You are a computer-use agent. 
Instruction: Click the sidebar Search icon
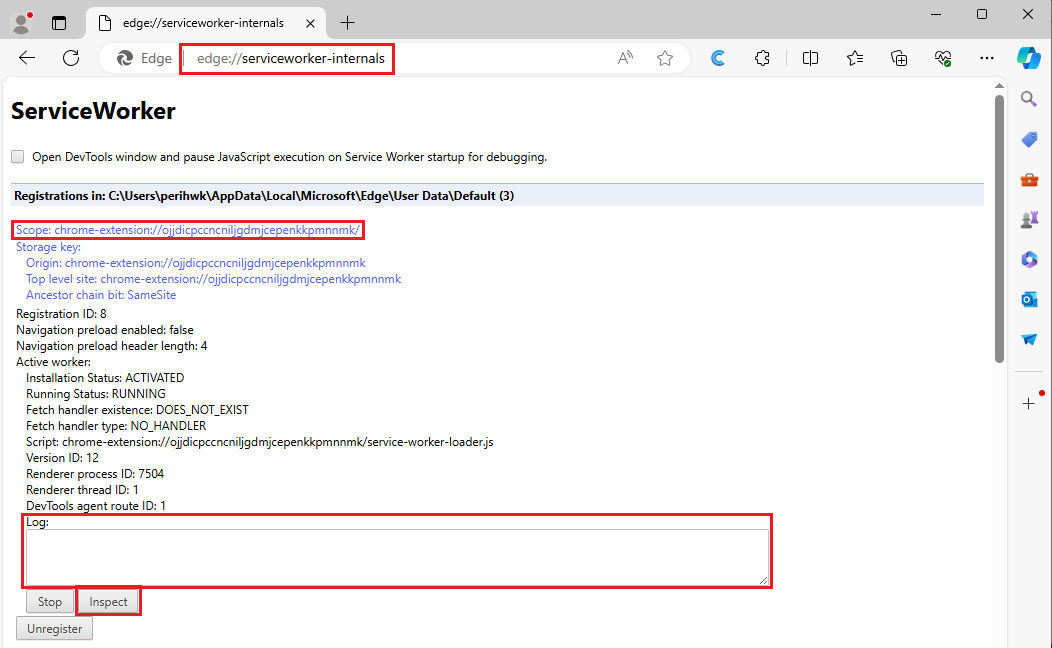(x=1029, y=99)
